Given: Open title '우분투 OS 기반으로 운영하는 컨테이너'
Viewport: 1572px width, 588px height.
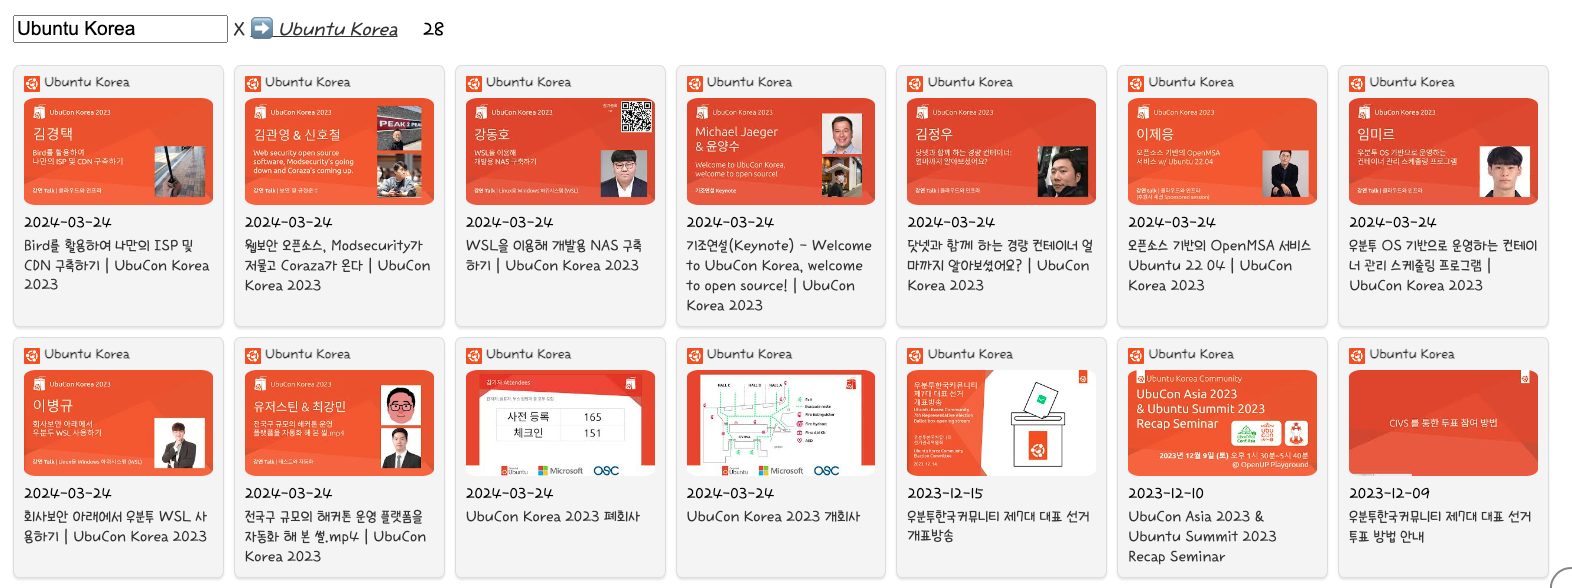Looking at the screenshot, I should click(1443, 265).
